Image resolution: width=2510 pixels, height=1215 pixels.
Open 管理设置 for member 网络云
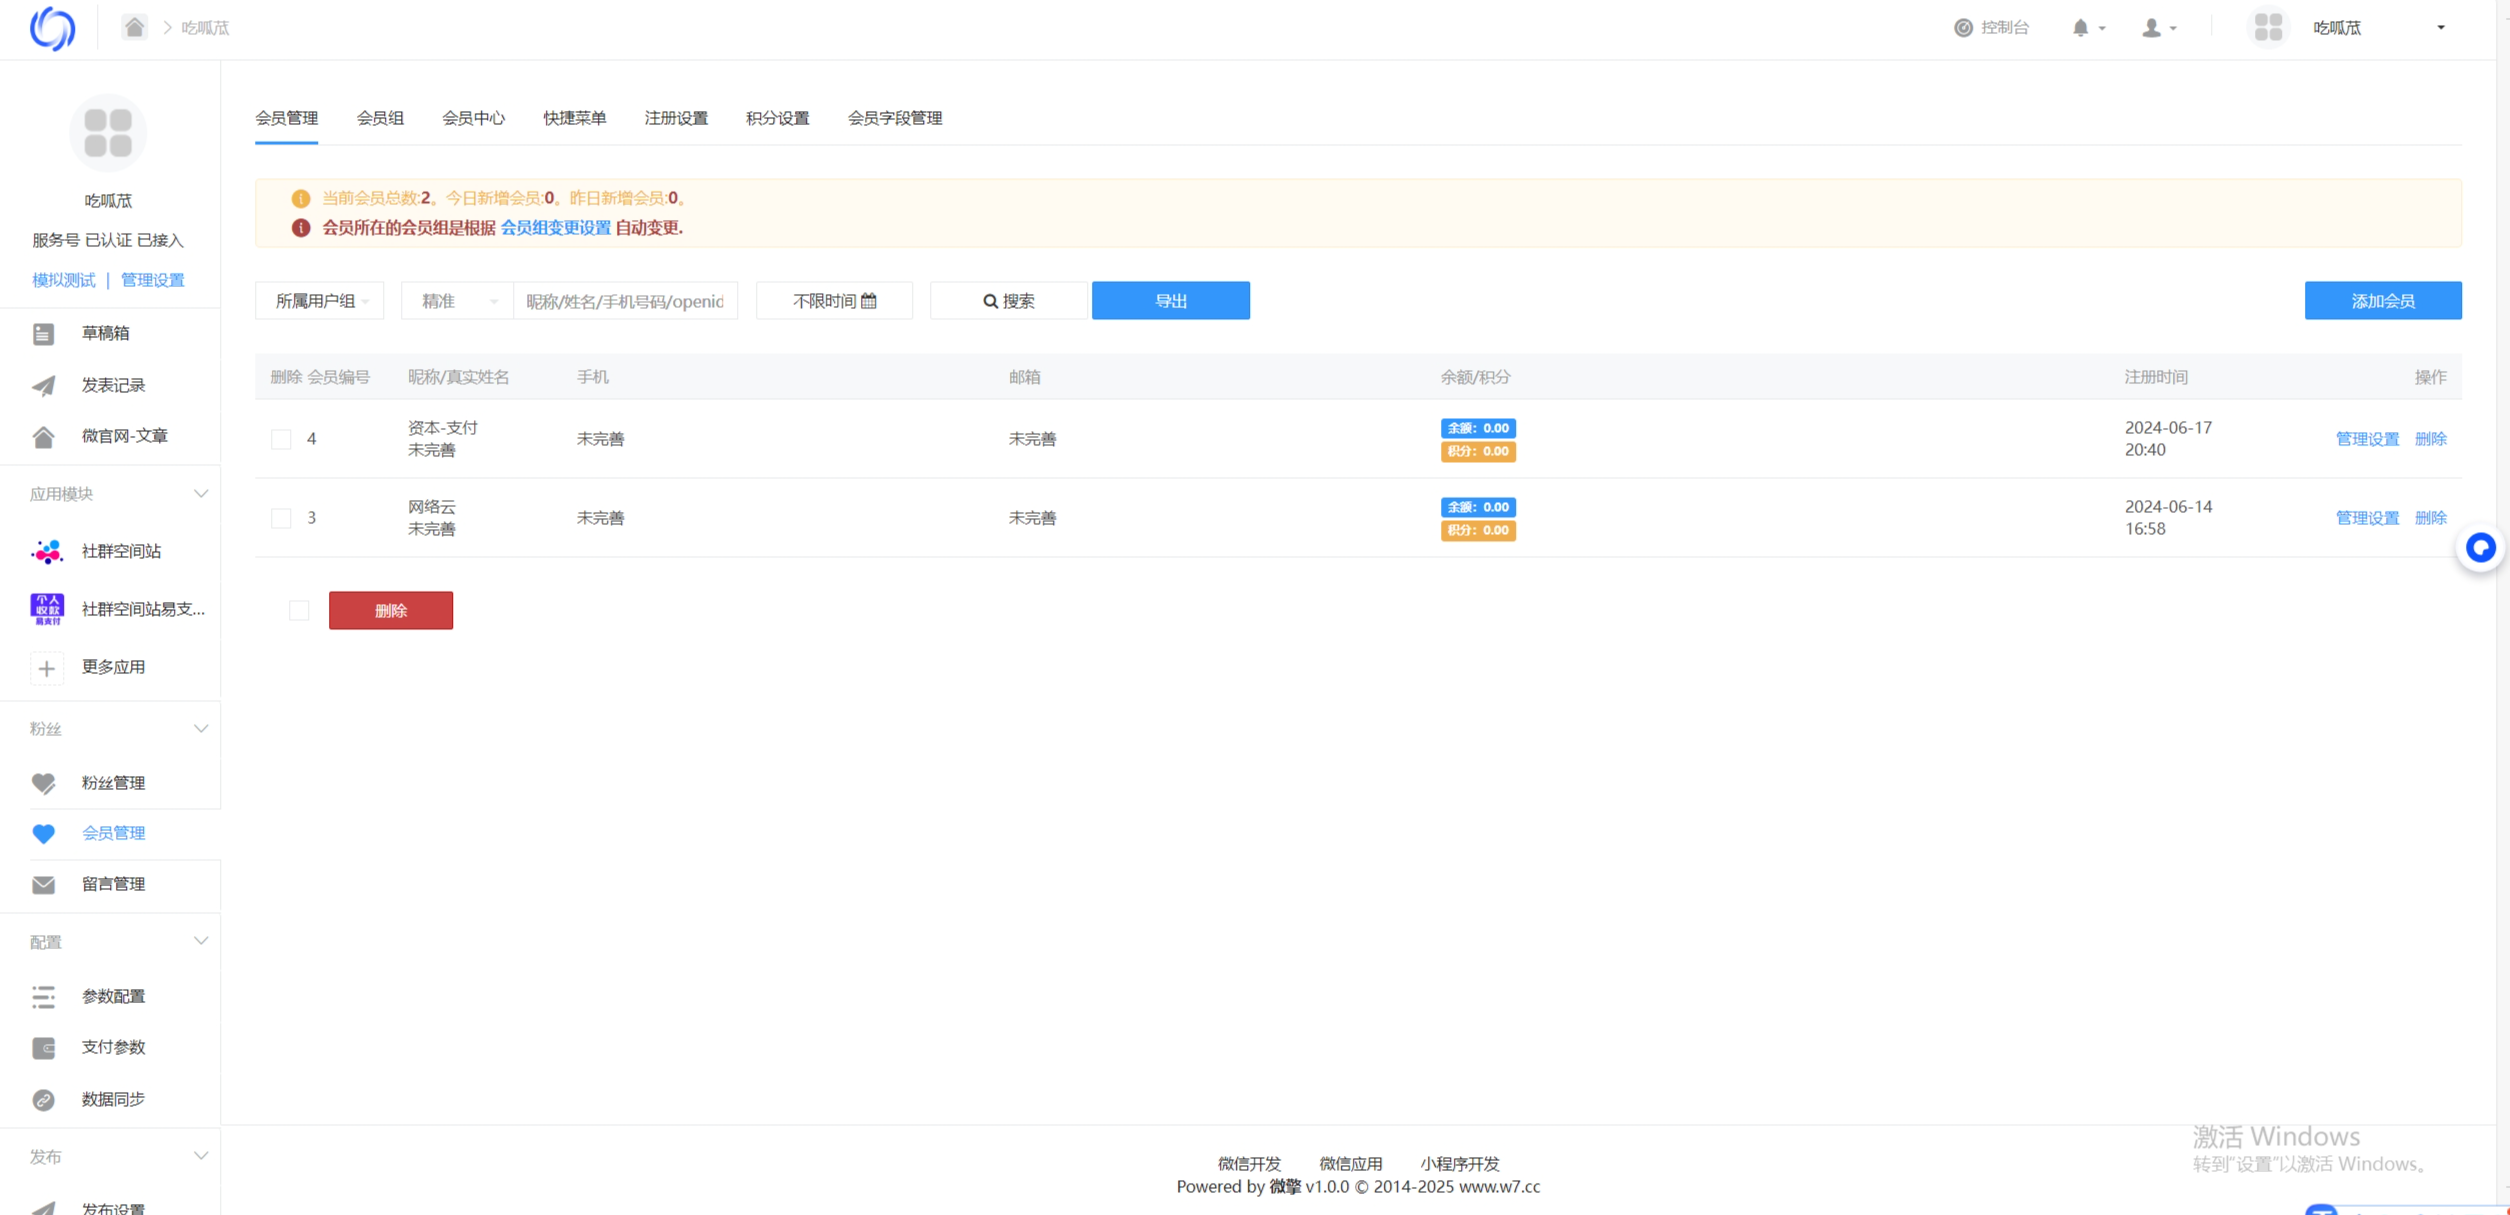click(x=2366, y=518)
